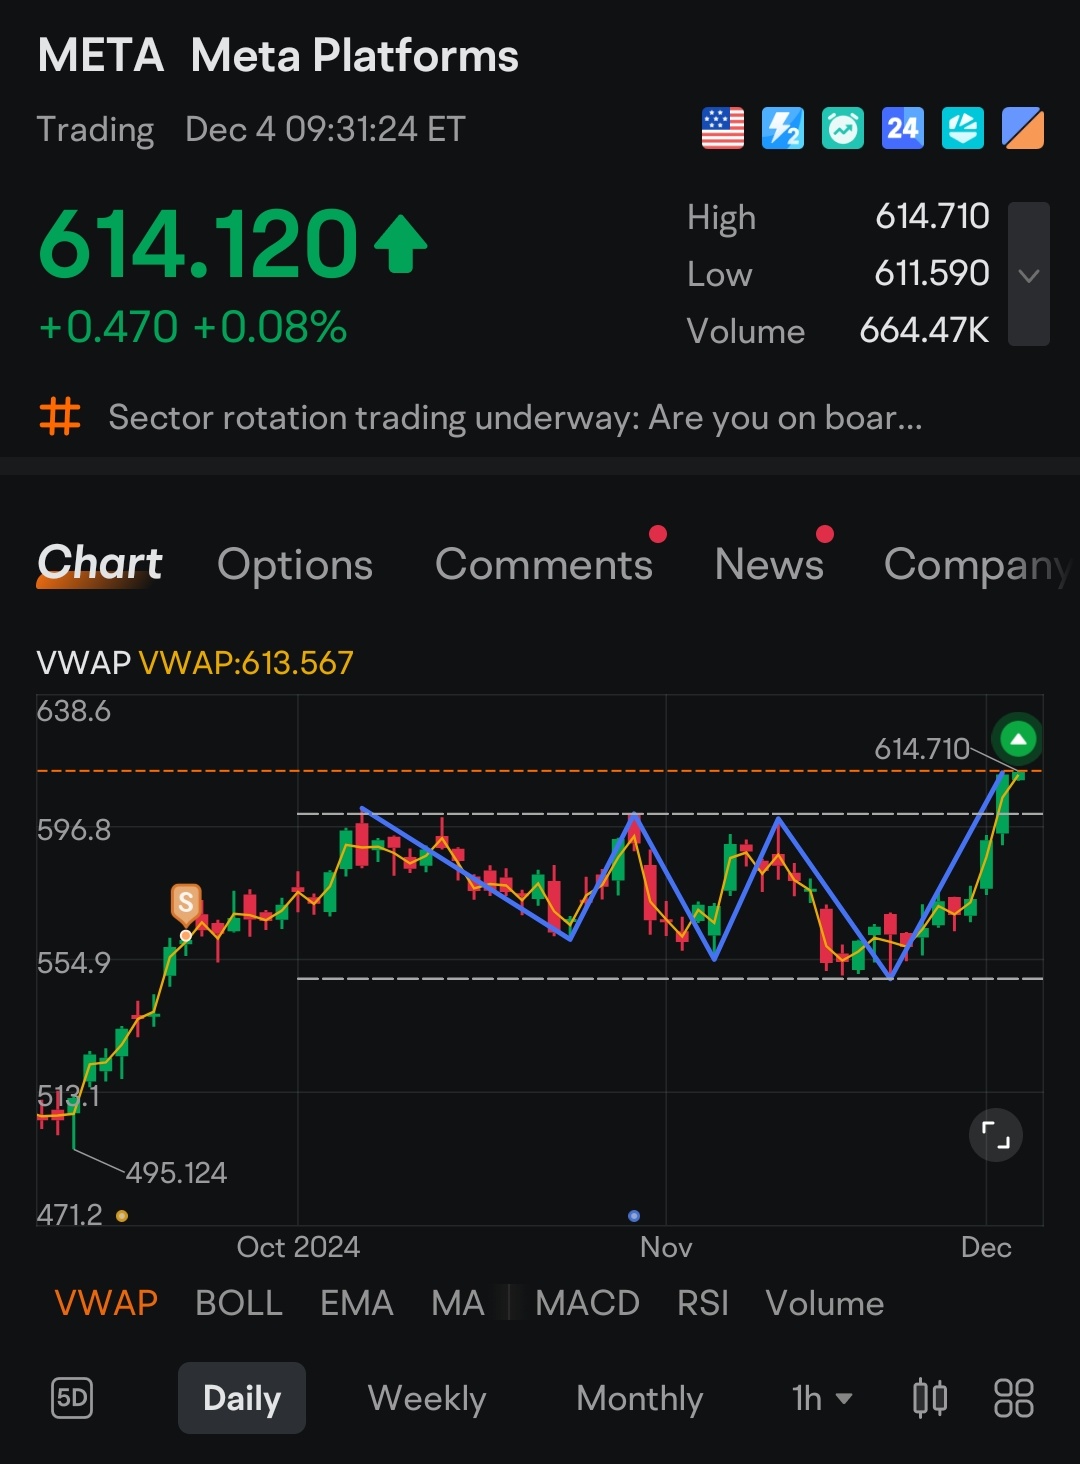
Task: Select the Weekly timeframe
Action: 427,1398
